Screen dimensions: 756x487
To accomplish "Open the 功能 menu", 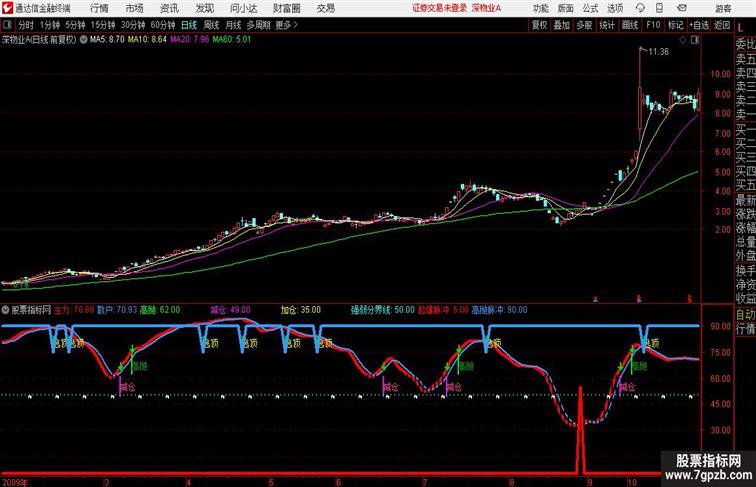I will click(x=541, y=8).
